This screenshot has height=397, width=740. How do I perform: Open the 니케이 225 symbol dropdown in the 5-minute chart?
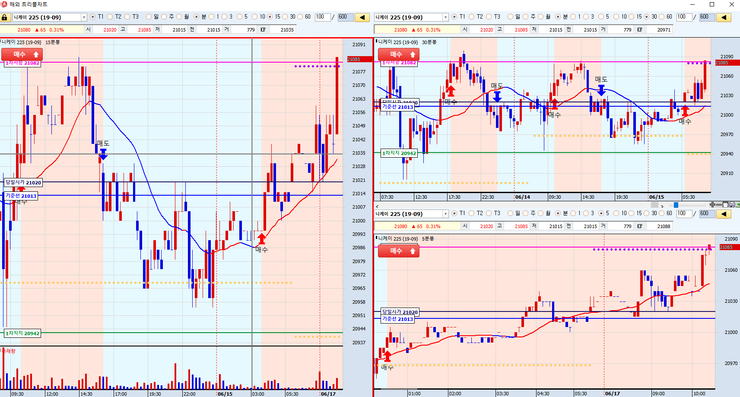[x=445, y=214]
